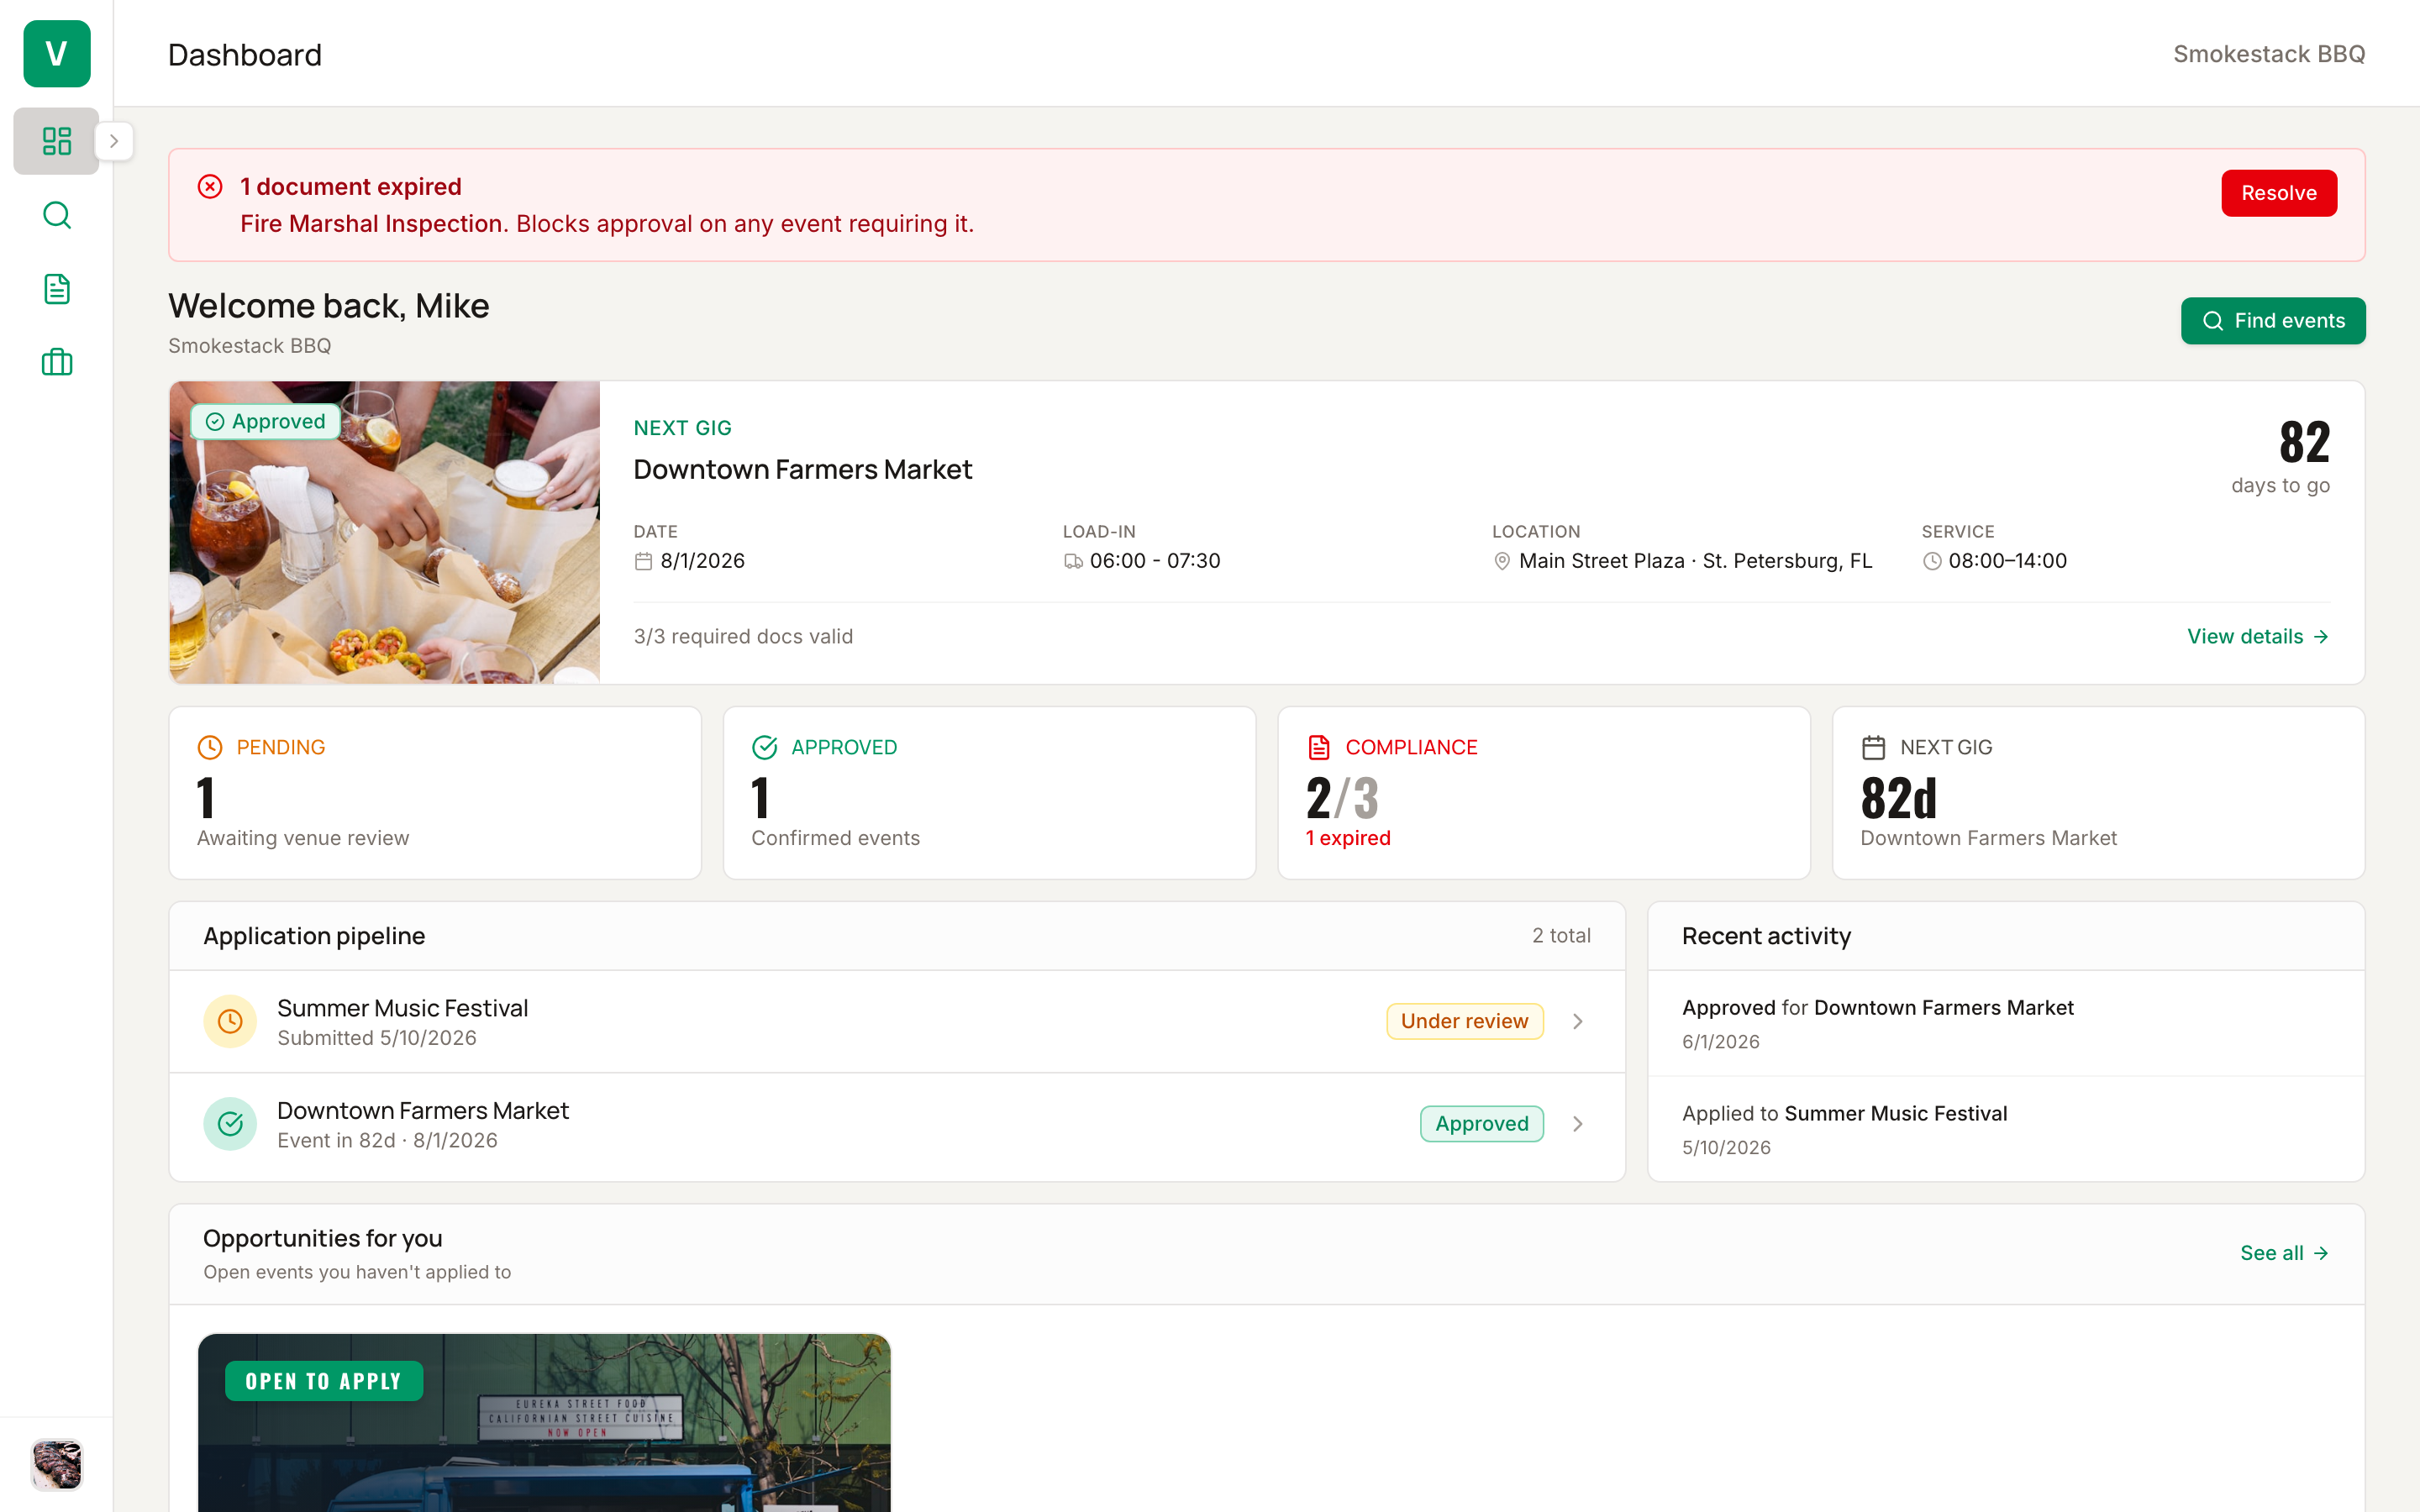2420x1512 pixels.
Task: Click the '1 expired' compliance text
Action: [1348, 838]
